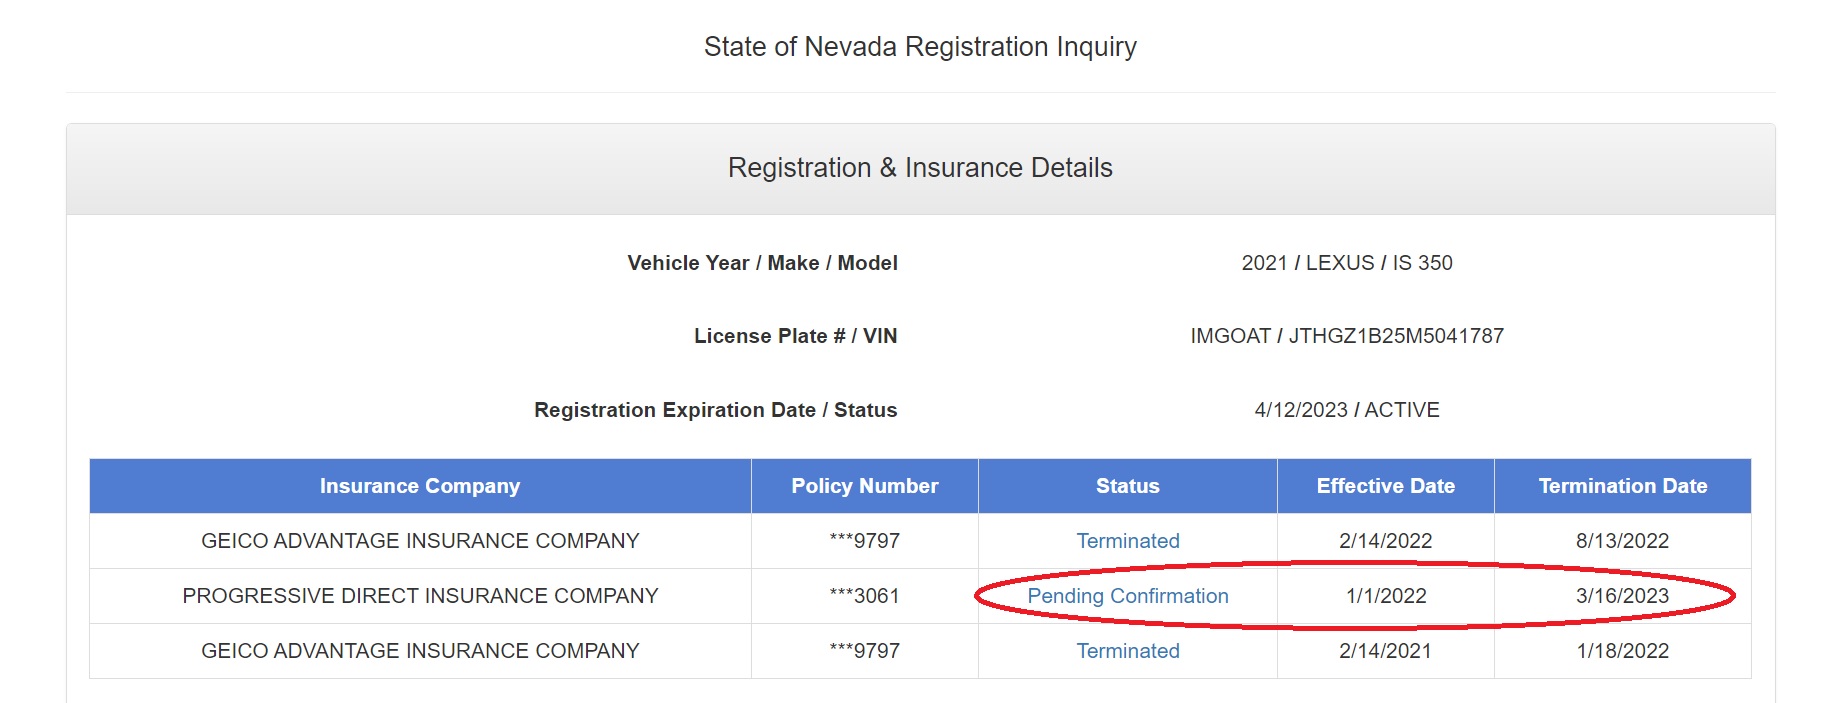Select the Termination Date column header
This screenshot has height=703, width=1822.
[x=1622, y=486]
